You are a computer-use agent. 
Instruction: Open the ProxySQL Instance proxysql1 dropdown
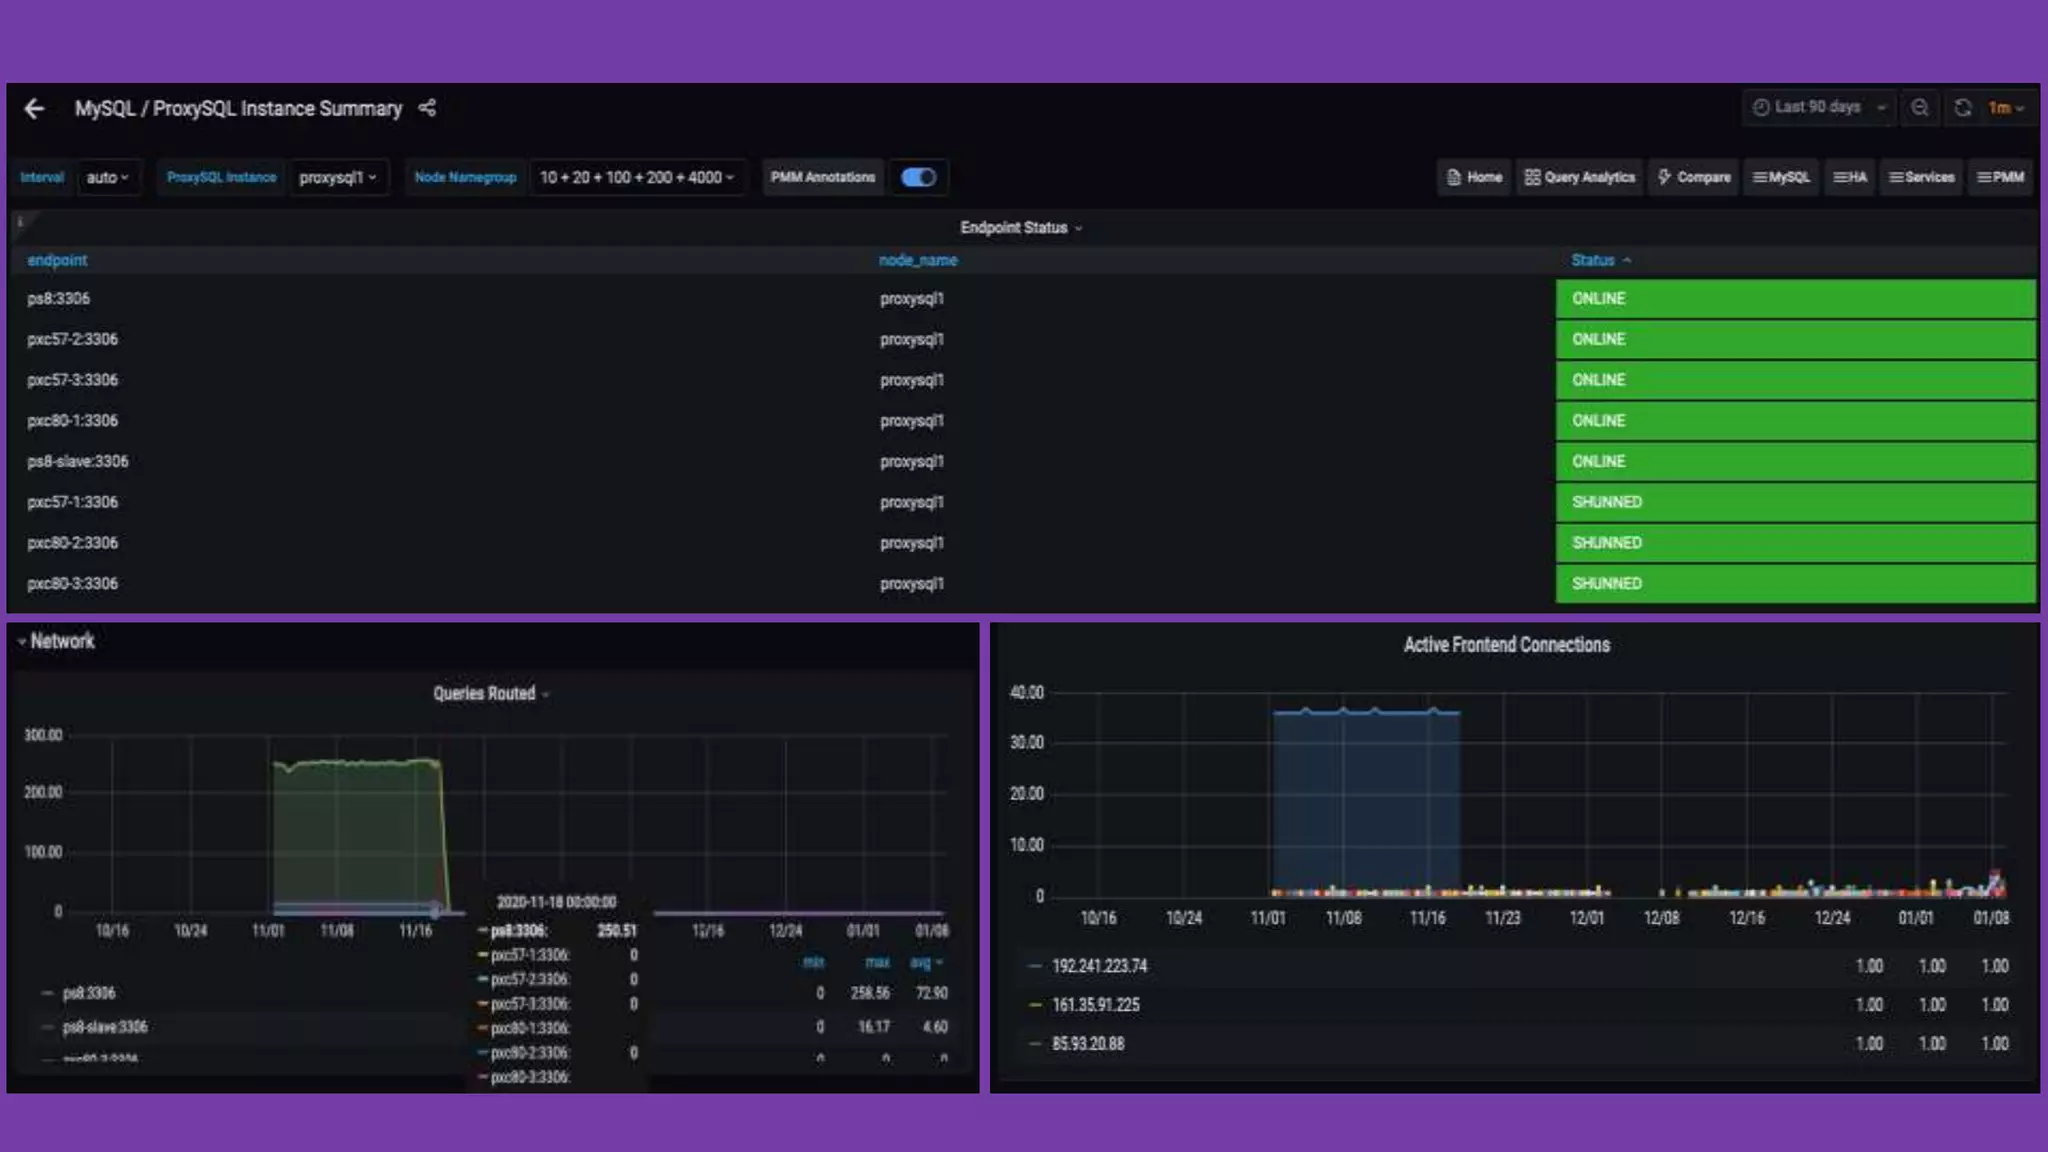click(x=337, y=178)
